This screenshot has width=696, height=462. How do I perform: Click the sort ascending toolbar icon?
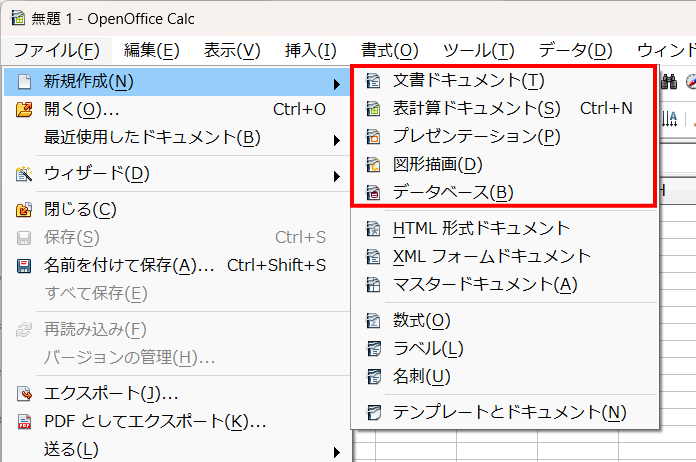click(x=669, y=118)
